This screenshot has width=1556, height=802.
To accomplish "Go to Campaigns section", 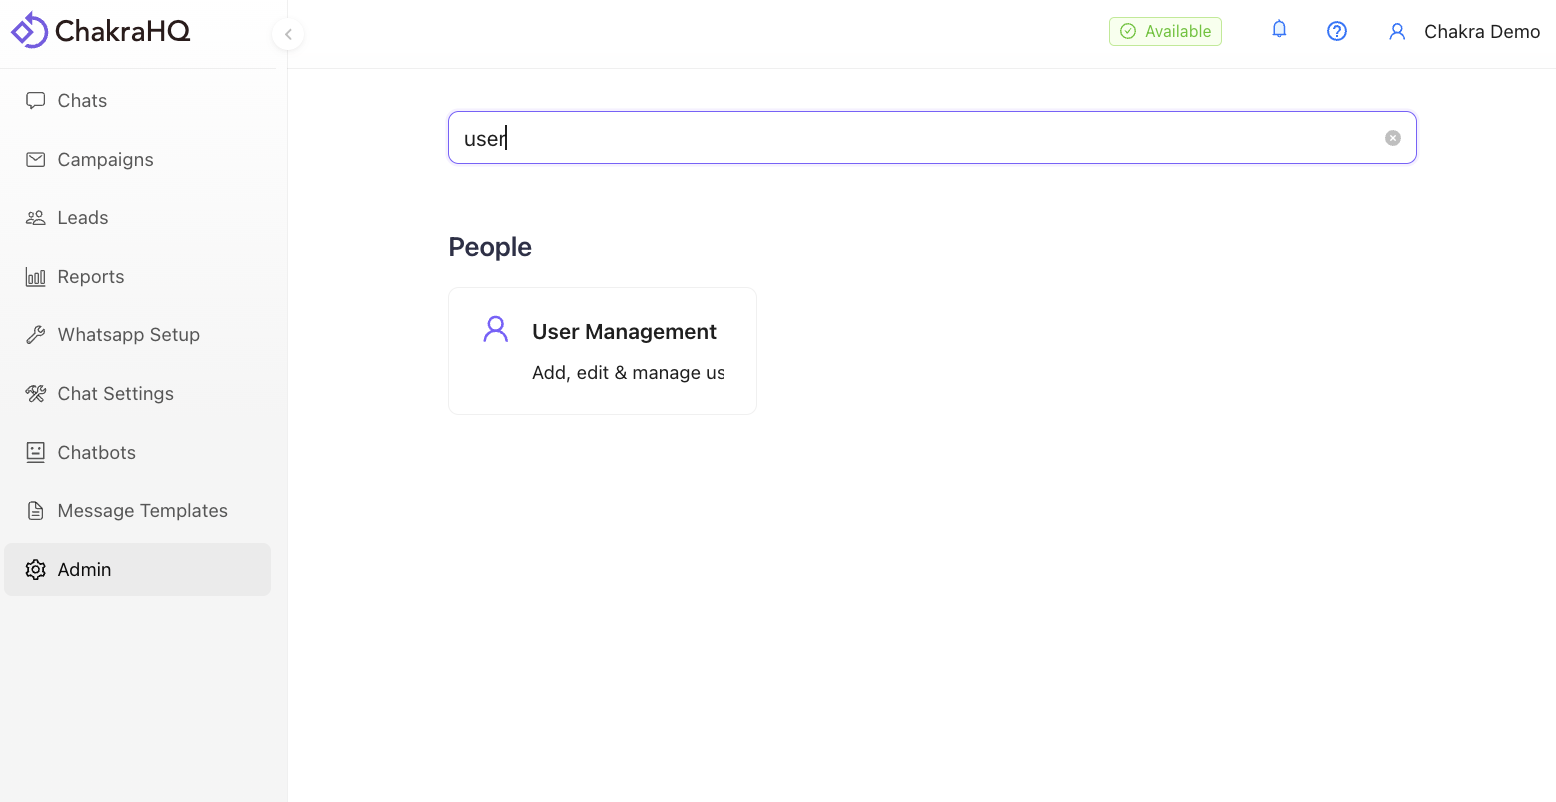I will 137,159.
